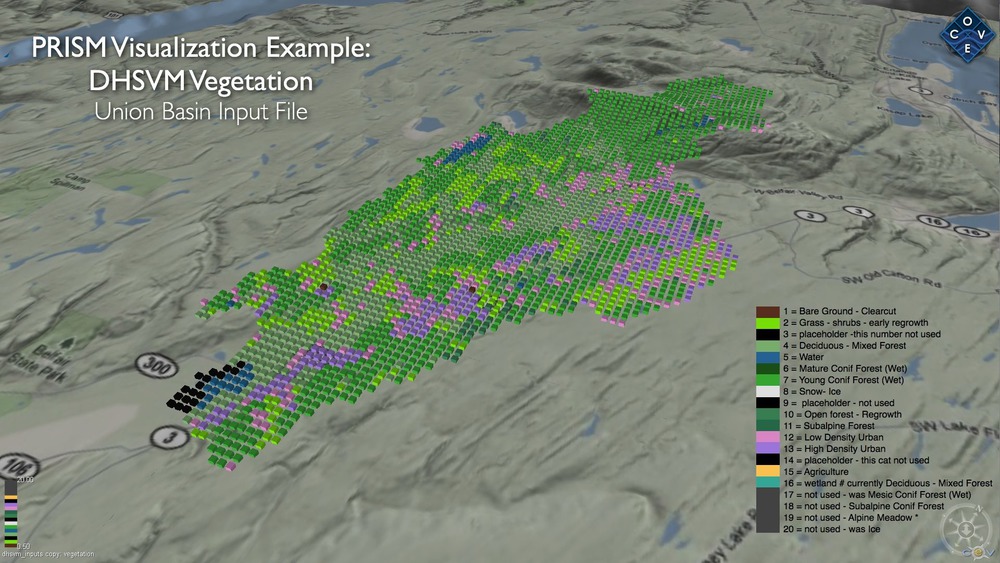Select the blue Water legend swatch
Screen dimensions: 1000x563
(768, 357)
